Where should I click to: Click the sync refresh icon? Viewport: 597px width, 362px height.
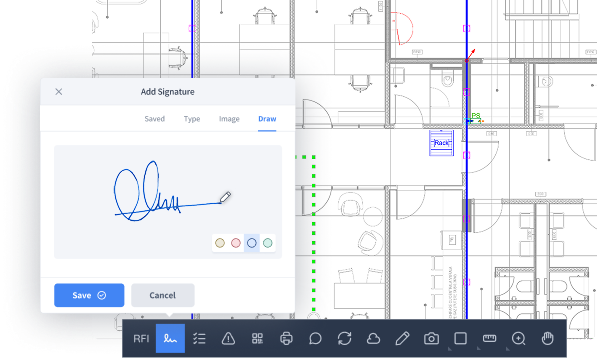pyautogui.click(x=344, y=338)
